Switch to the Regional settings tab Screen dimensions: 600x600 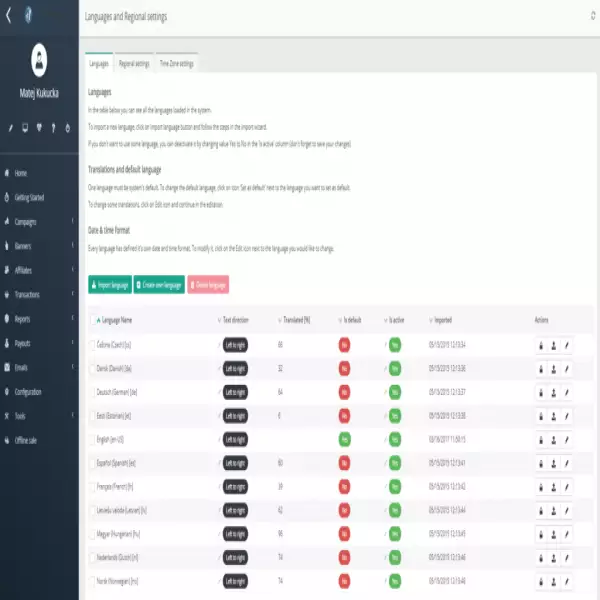click(134, 63)
